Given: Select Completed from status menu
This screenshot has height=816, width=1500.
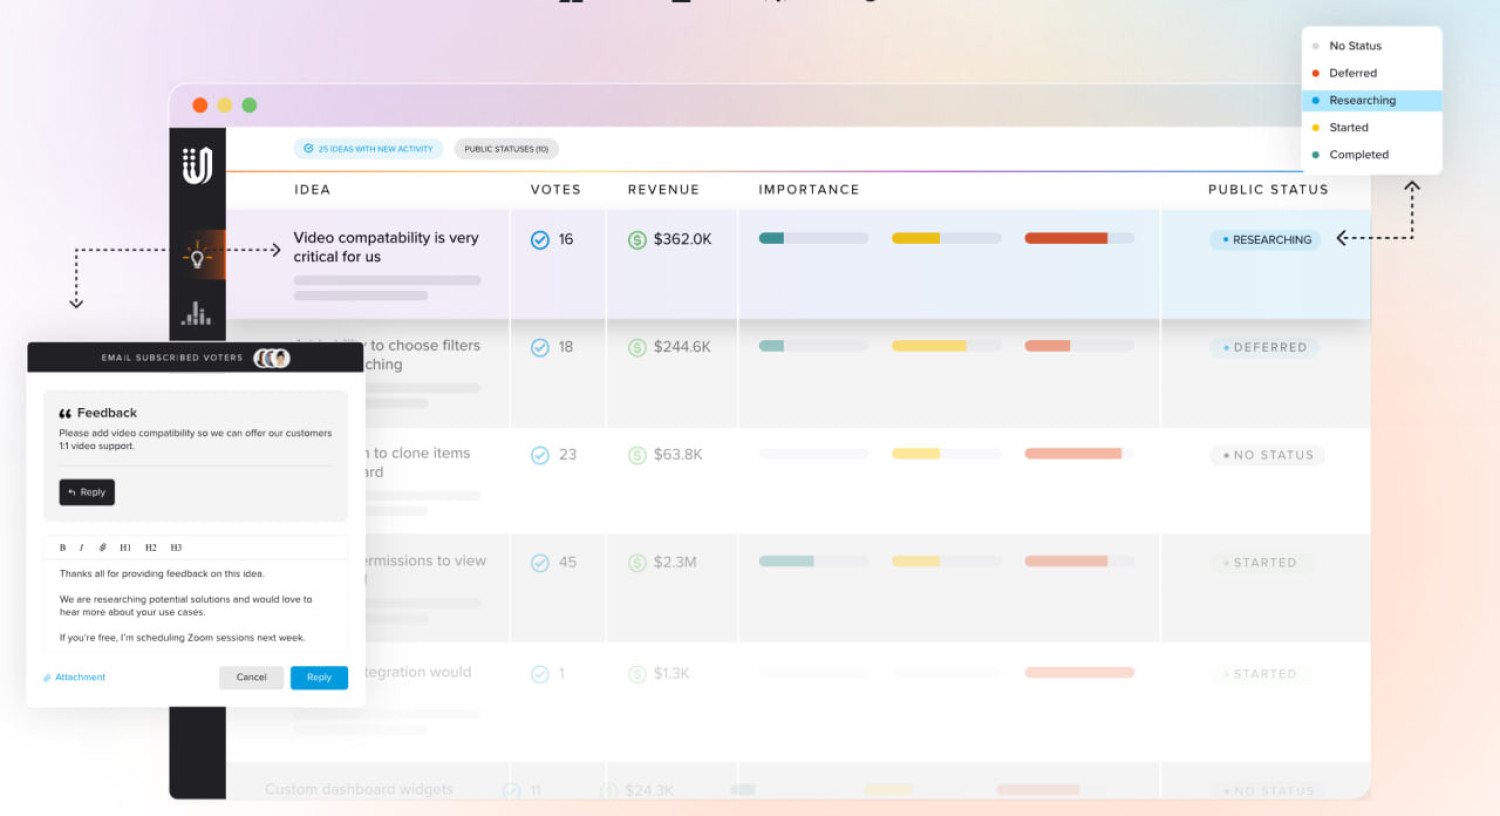Looking at the screenshot, I should click(1358, 155).
